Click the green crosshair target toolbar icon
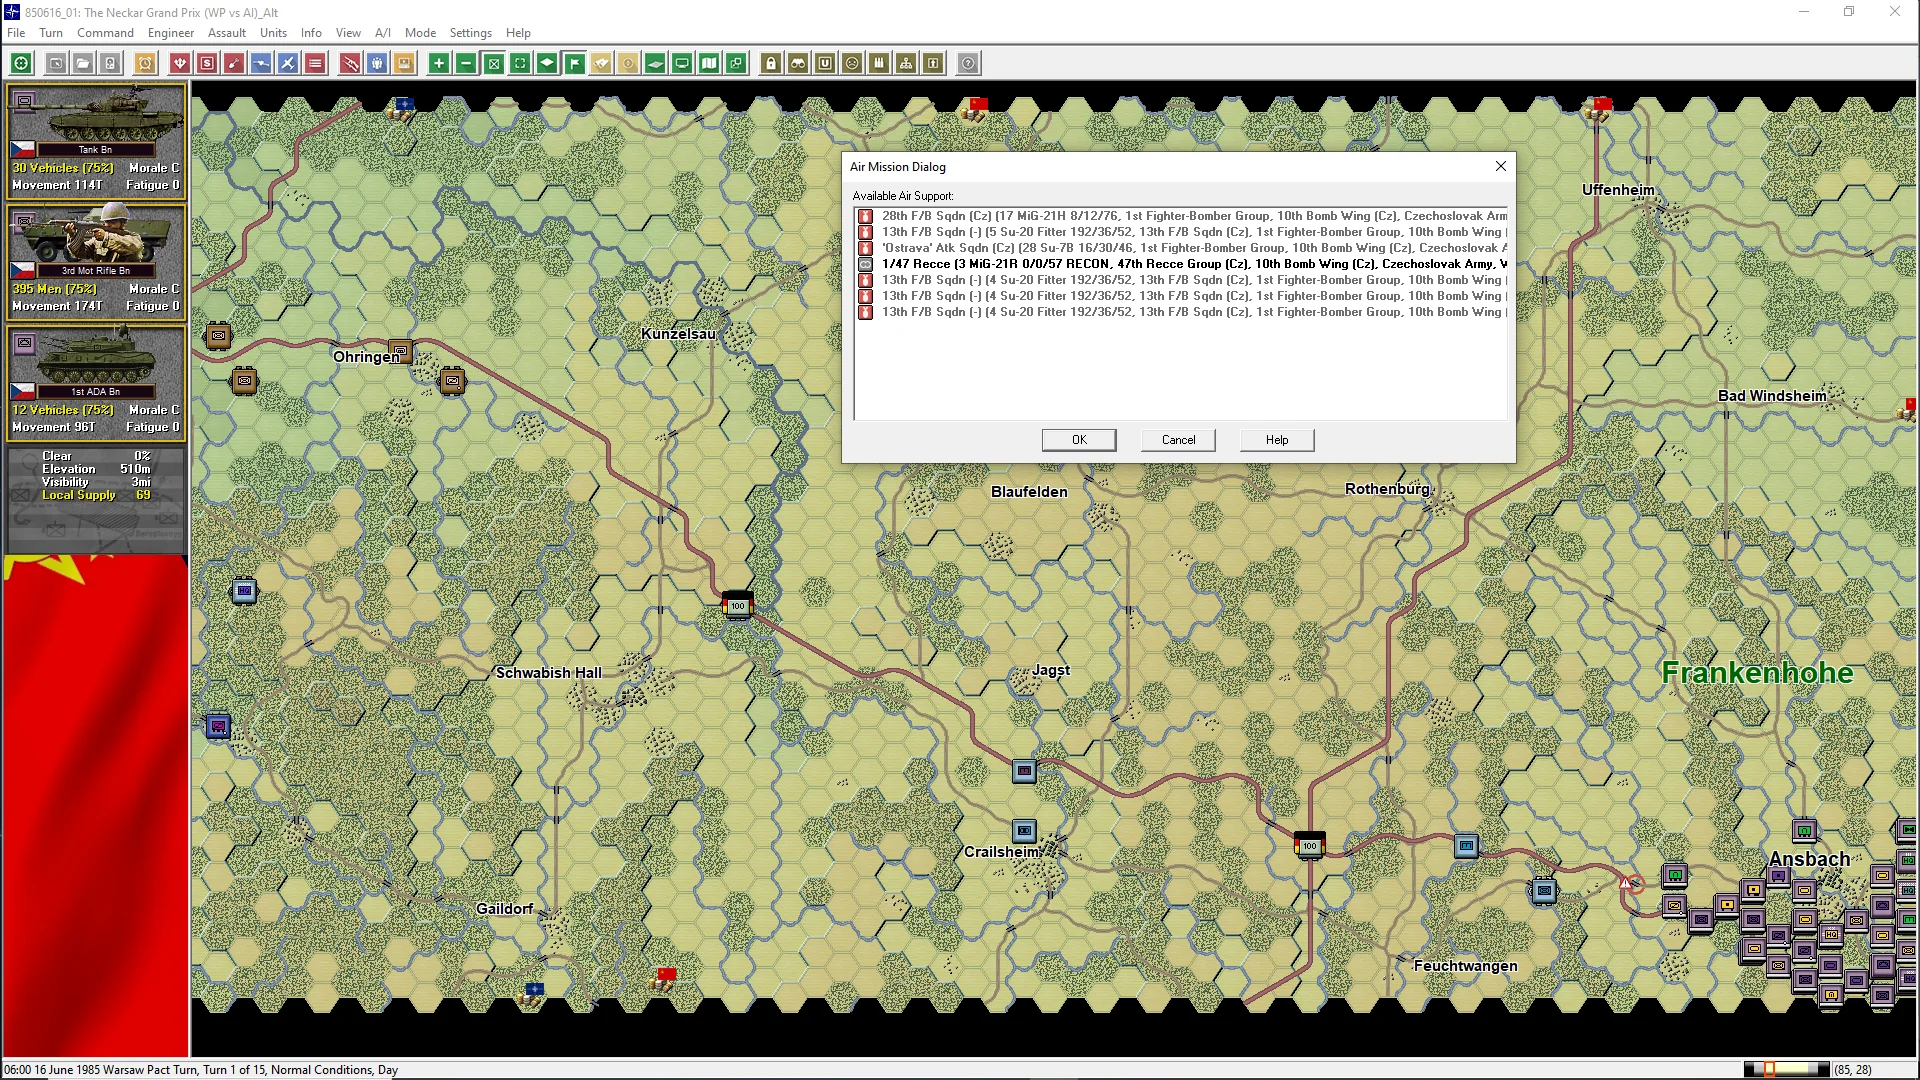This screenshot has height=1080, width=1920. point(21,64)
